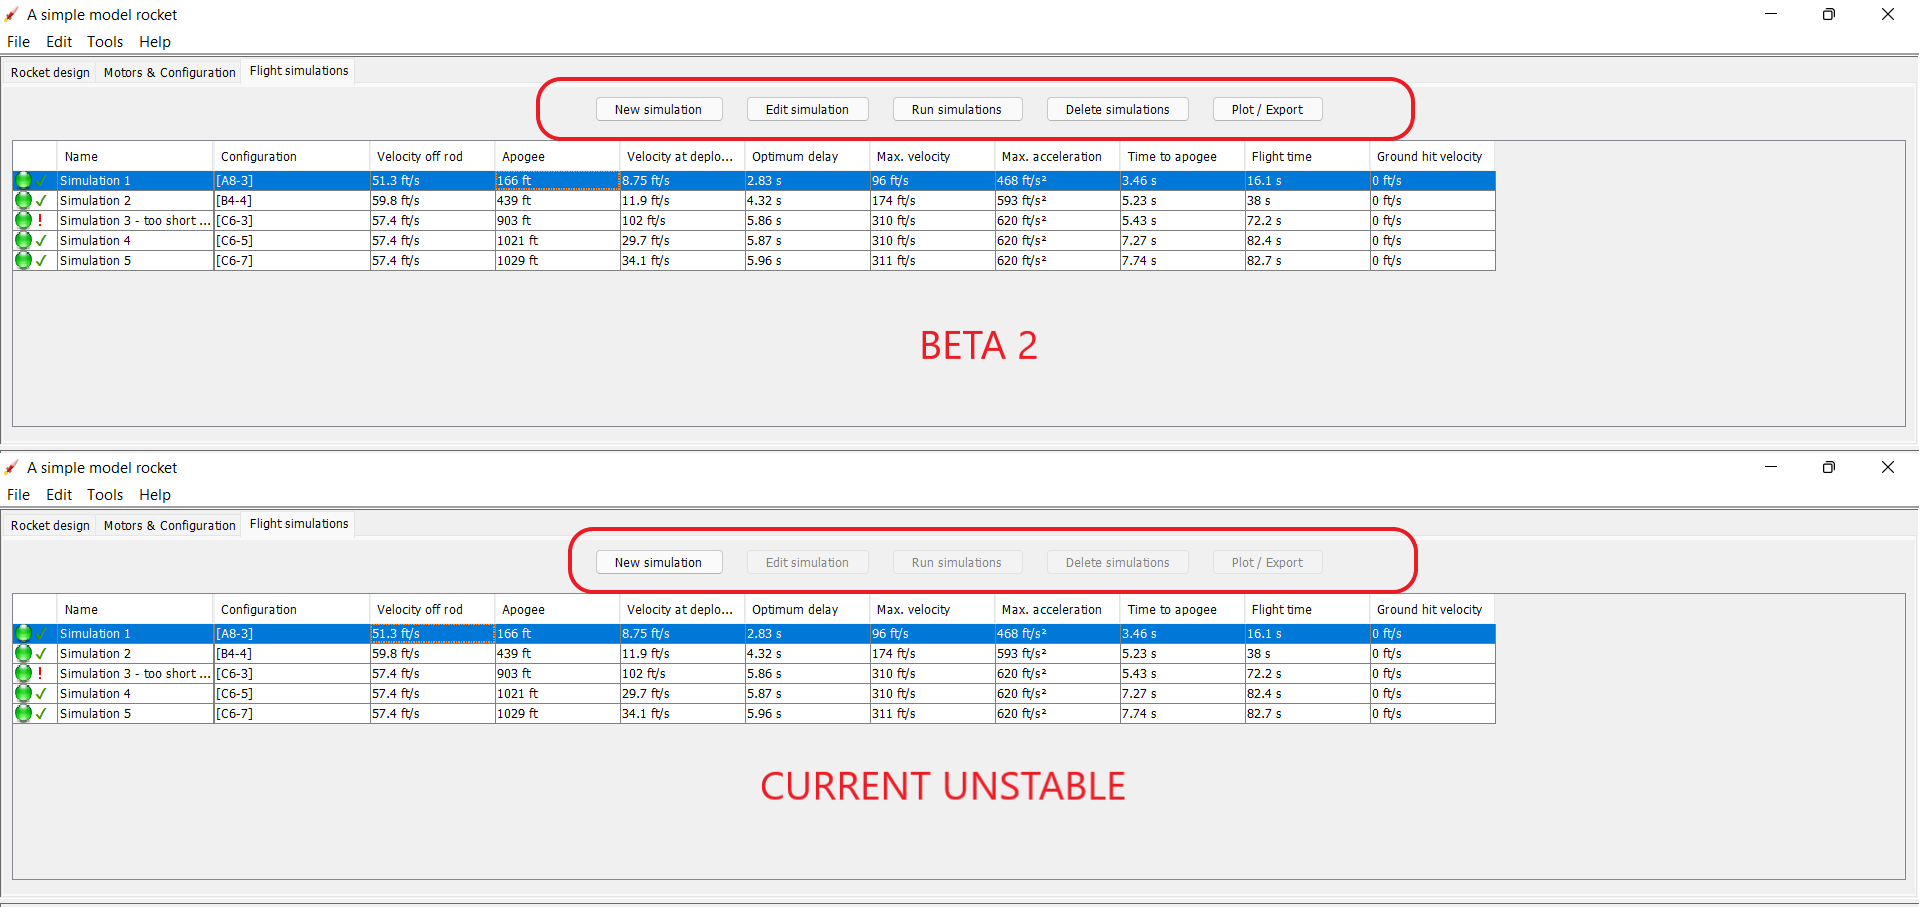Open the Plot / Export dialog
Image resolution: width=1920 pixels, height=907 pixels.
point(1267,109)
